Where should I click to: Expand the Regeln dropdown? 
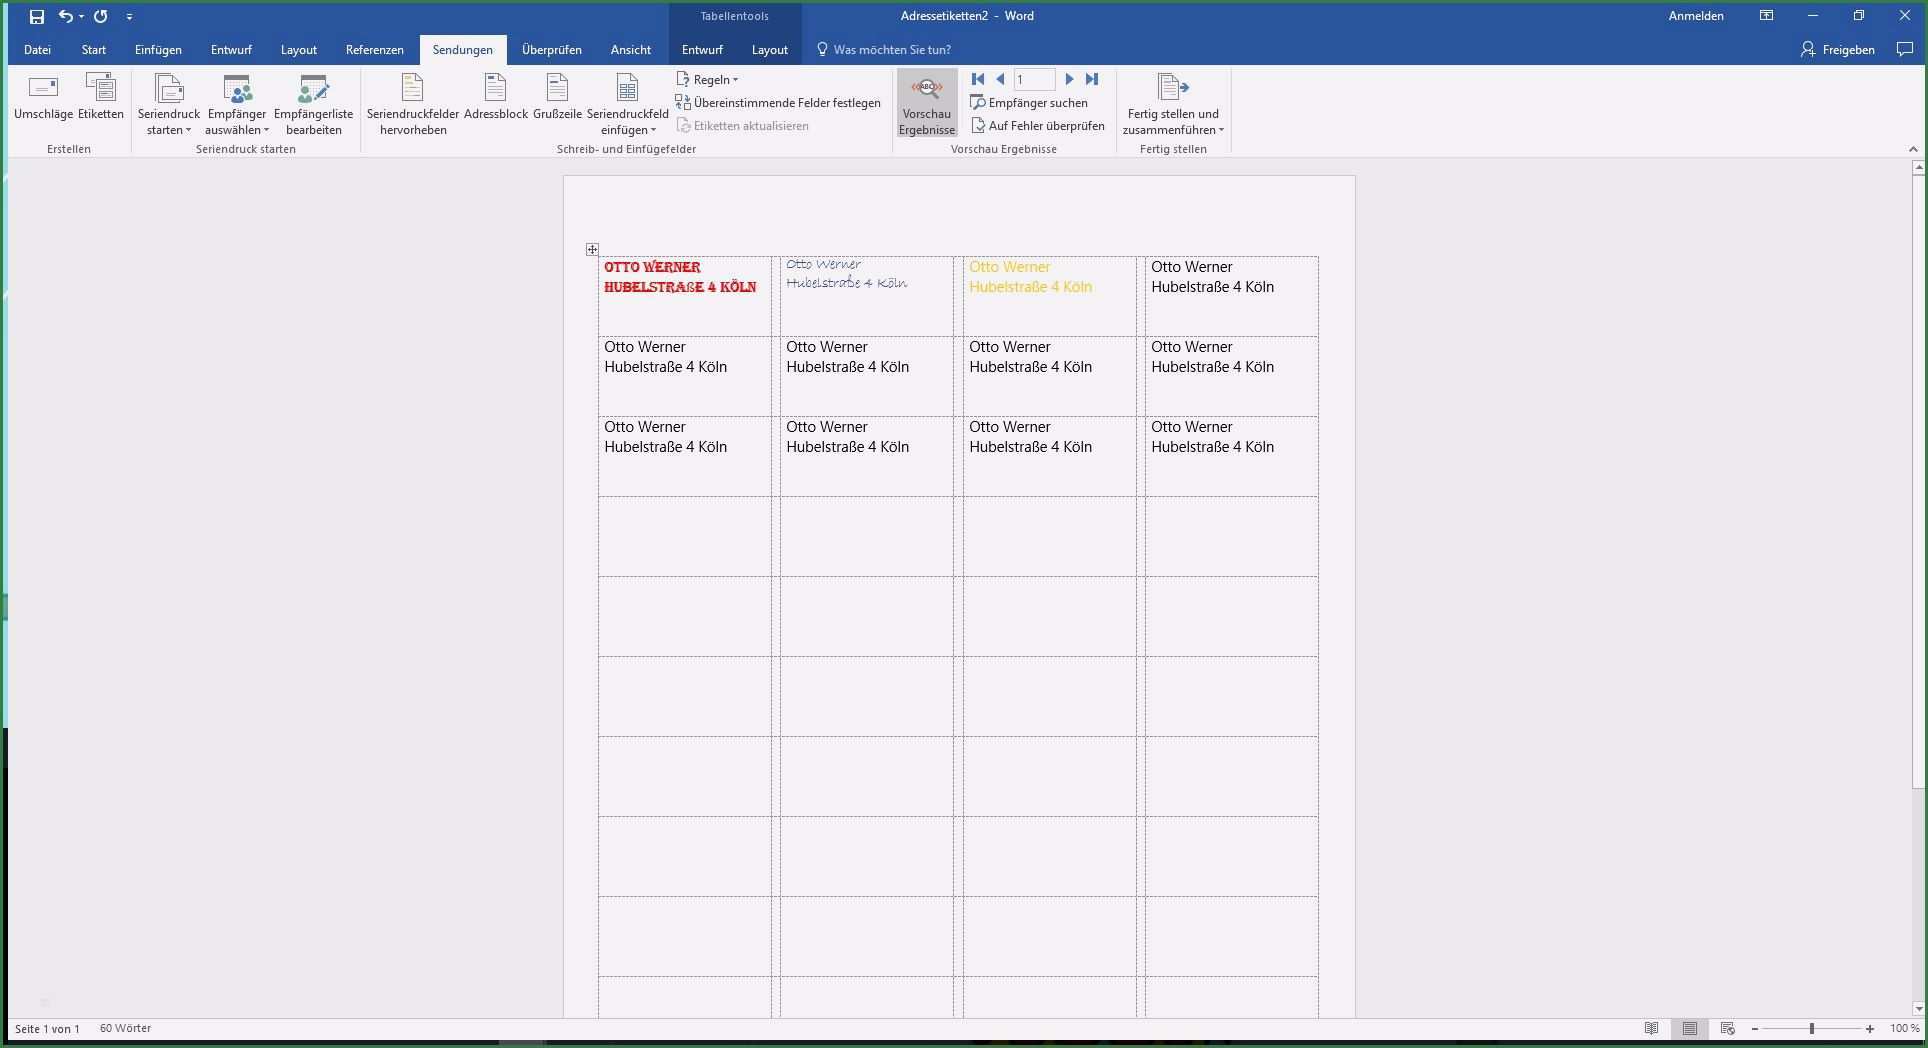pos(713,80)
